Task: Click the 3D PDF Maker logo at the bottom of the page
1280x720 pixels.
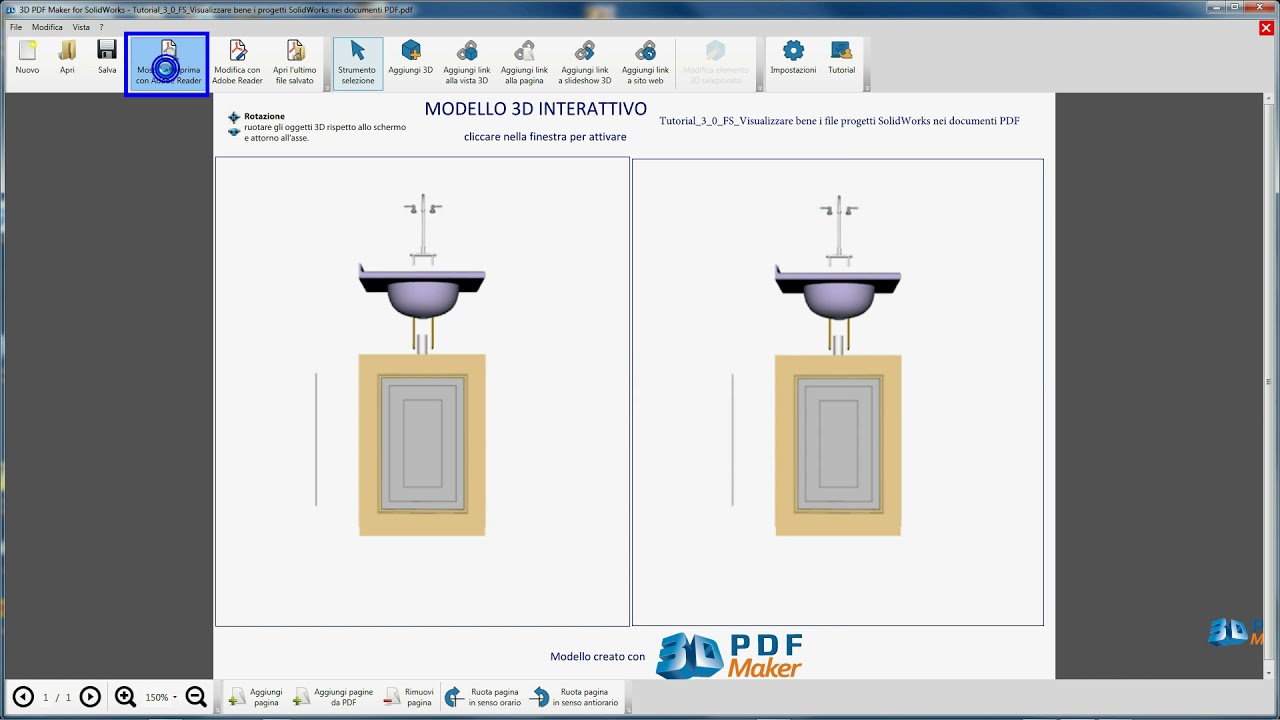Action: 729,656
